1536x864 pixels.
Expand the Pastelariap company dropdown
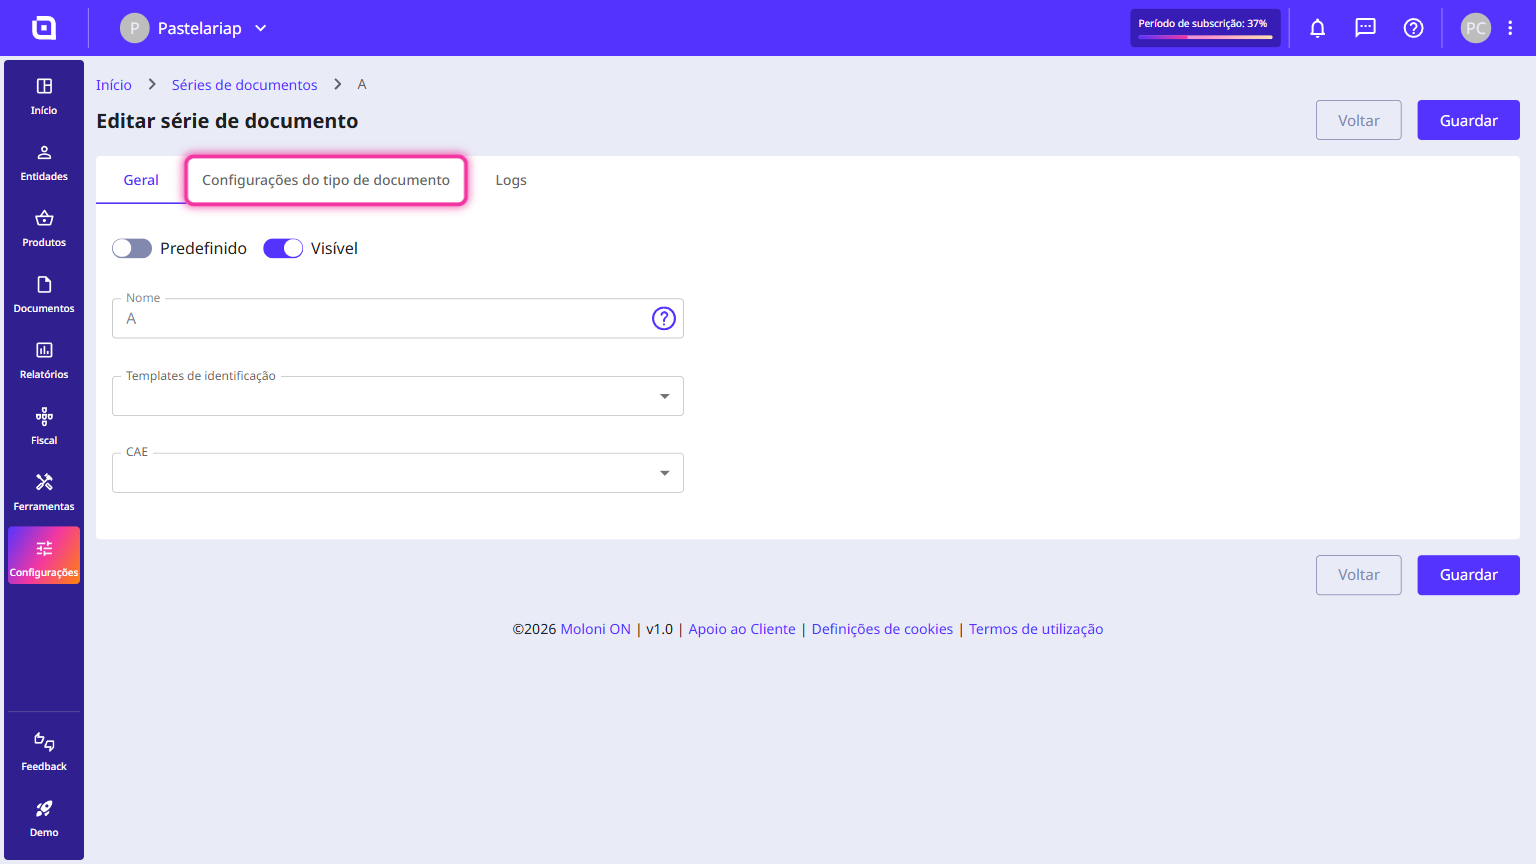261,28
